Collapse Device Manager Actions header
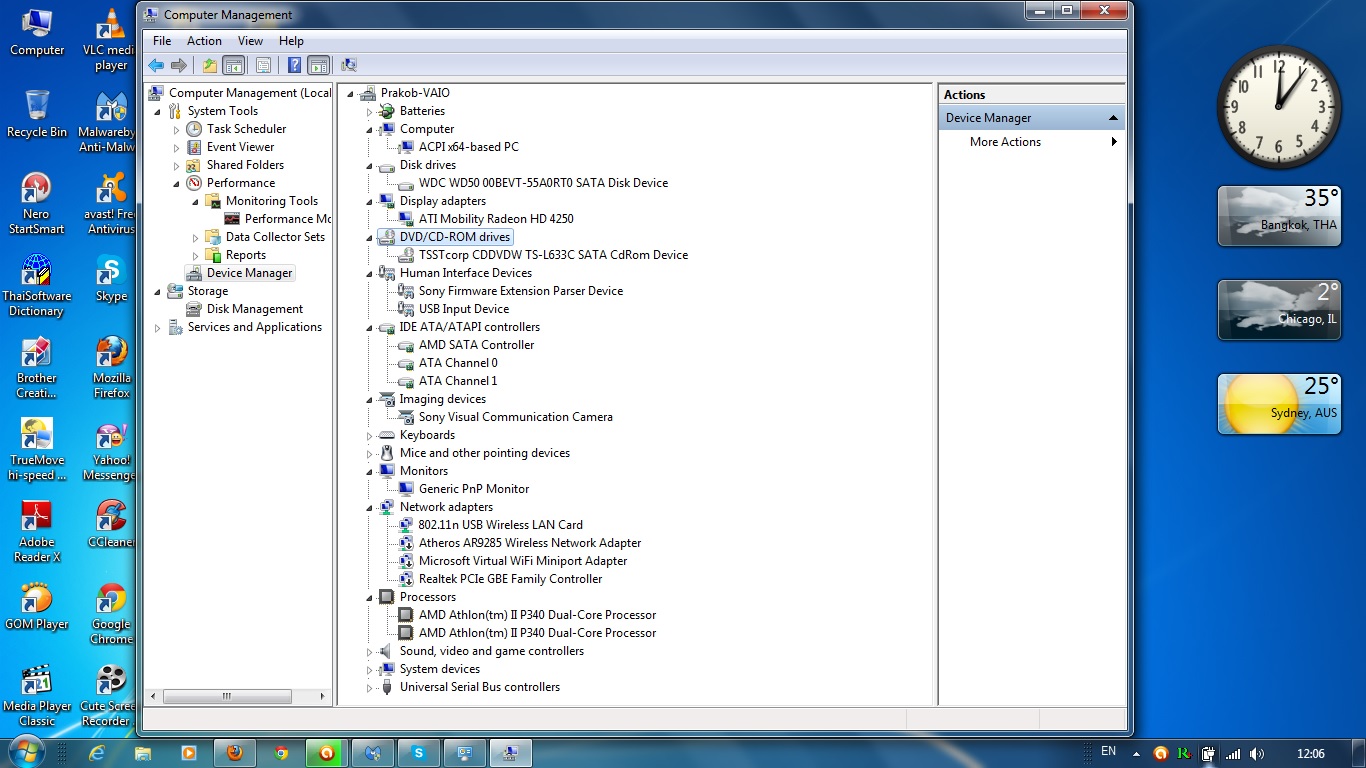Screen dimensions: 1366x768 click(1113, 118)
